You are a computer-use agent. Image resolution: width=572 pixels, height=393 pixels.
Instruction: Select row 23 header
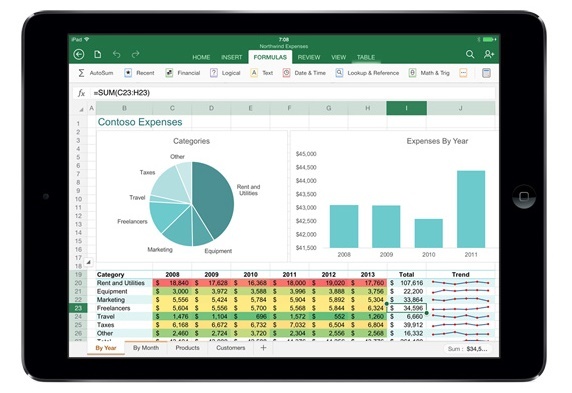pos(78,308)
